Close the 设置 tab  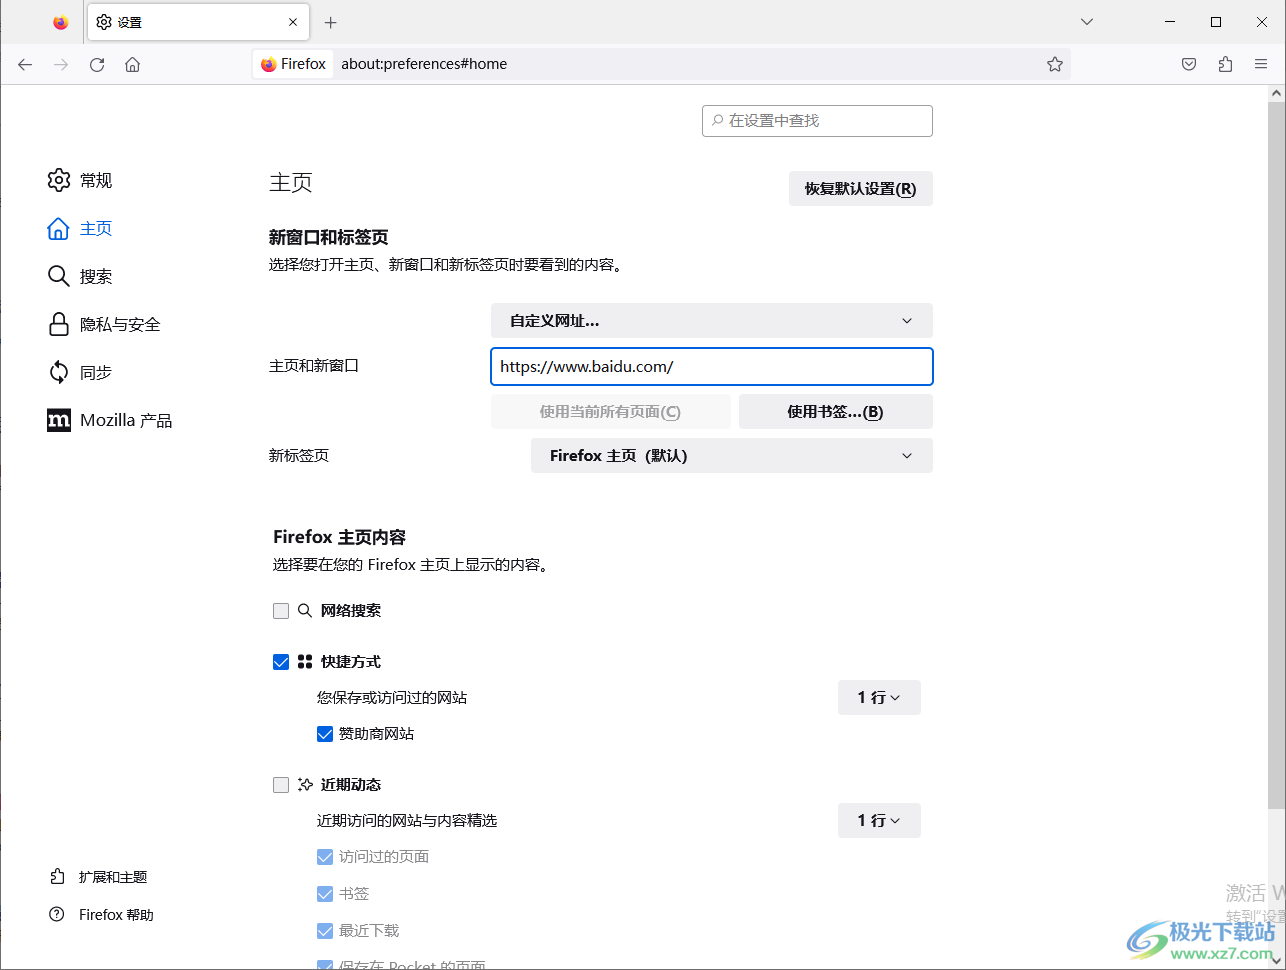tap(293, 22)
